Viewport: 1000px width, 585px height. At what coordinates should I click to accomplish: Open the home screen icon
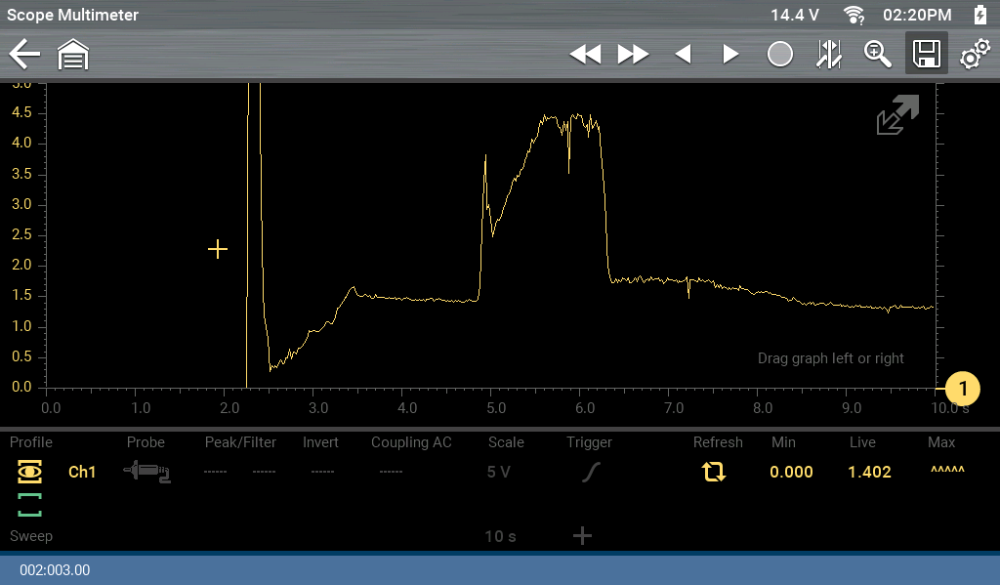coord(73,55)
